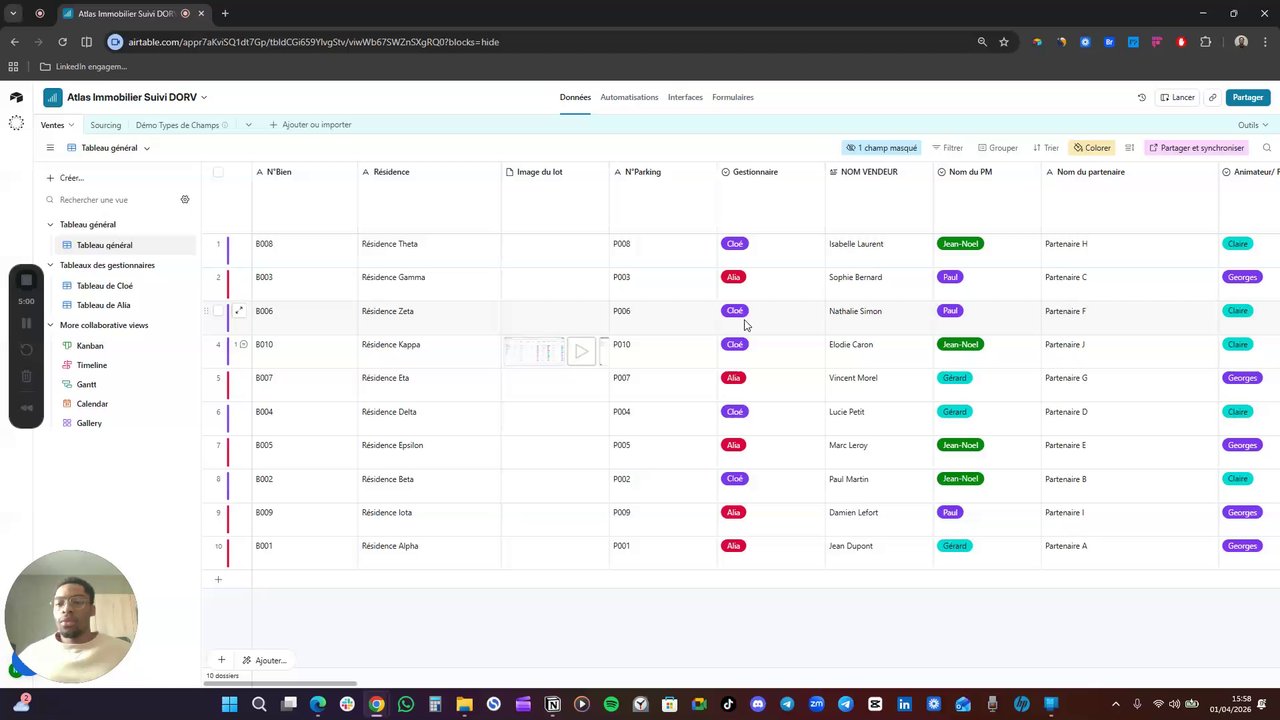Open the base history clock icon
This screenshot has height=720, width=1280.
1142,97
